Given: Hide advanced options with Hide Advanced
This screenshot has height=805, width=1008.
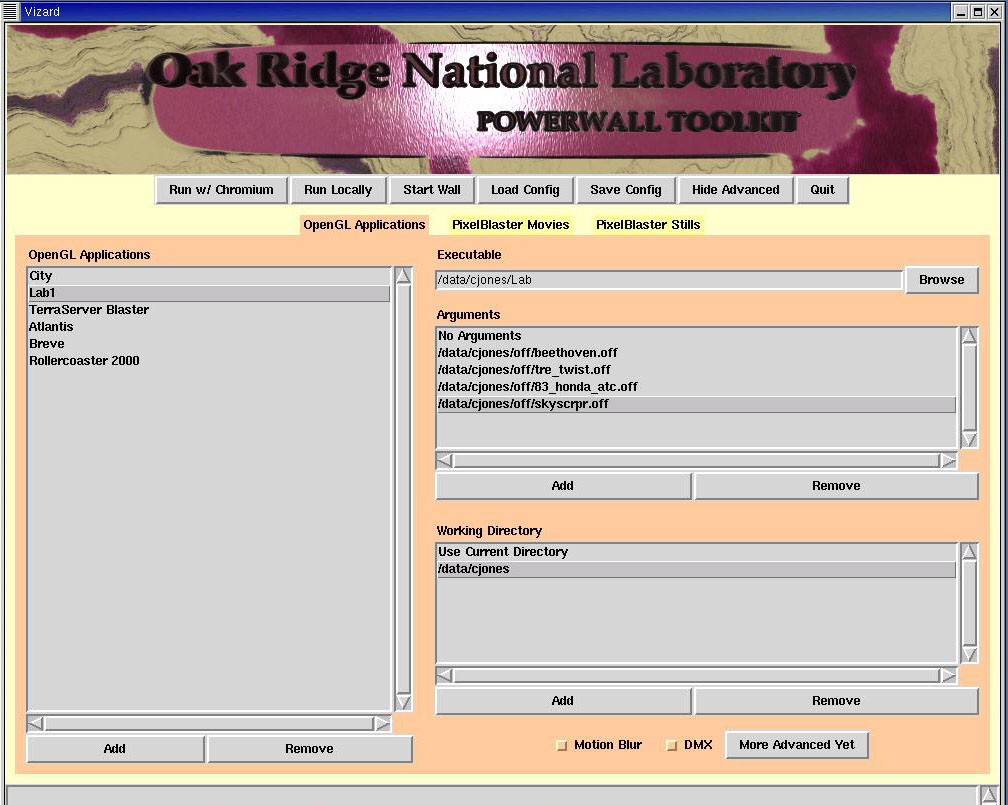Looking at the screenshot, I should (735, 190).
